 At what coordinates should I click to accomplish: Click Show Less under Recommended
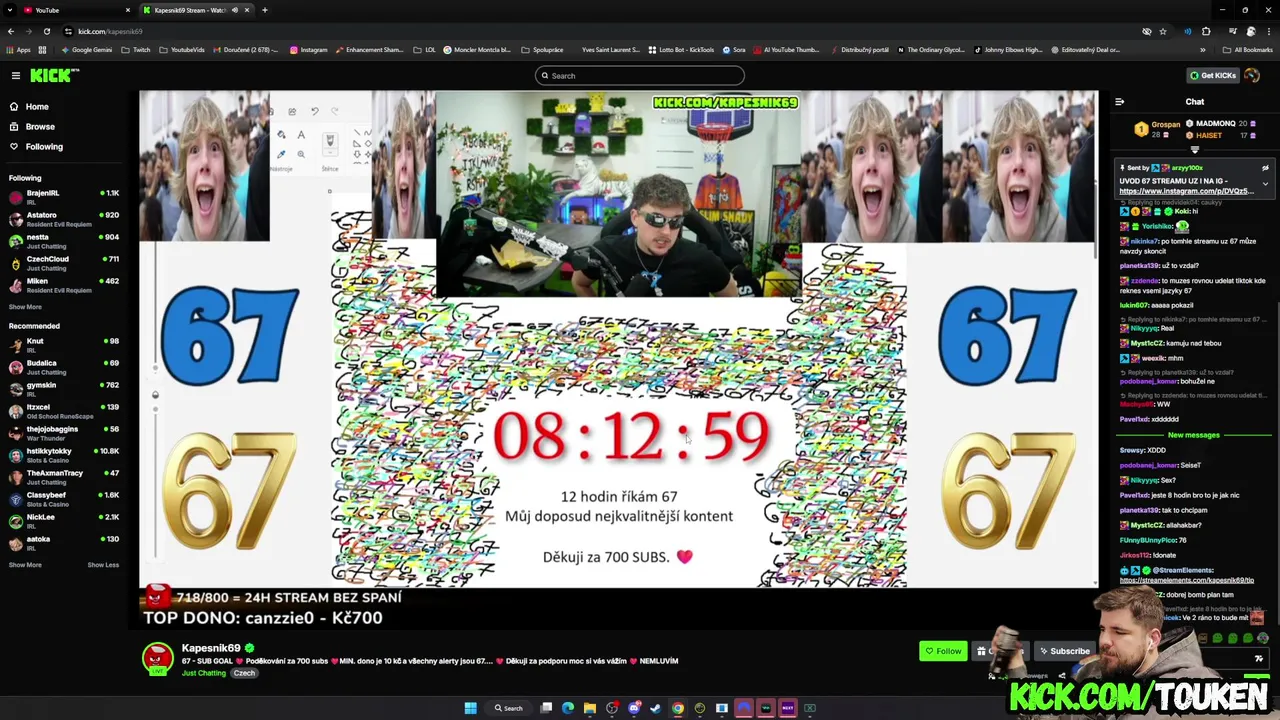click(x=103, y=565)
